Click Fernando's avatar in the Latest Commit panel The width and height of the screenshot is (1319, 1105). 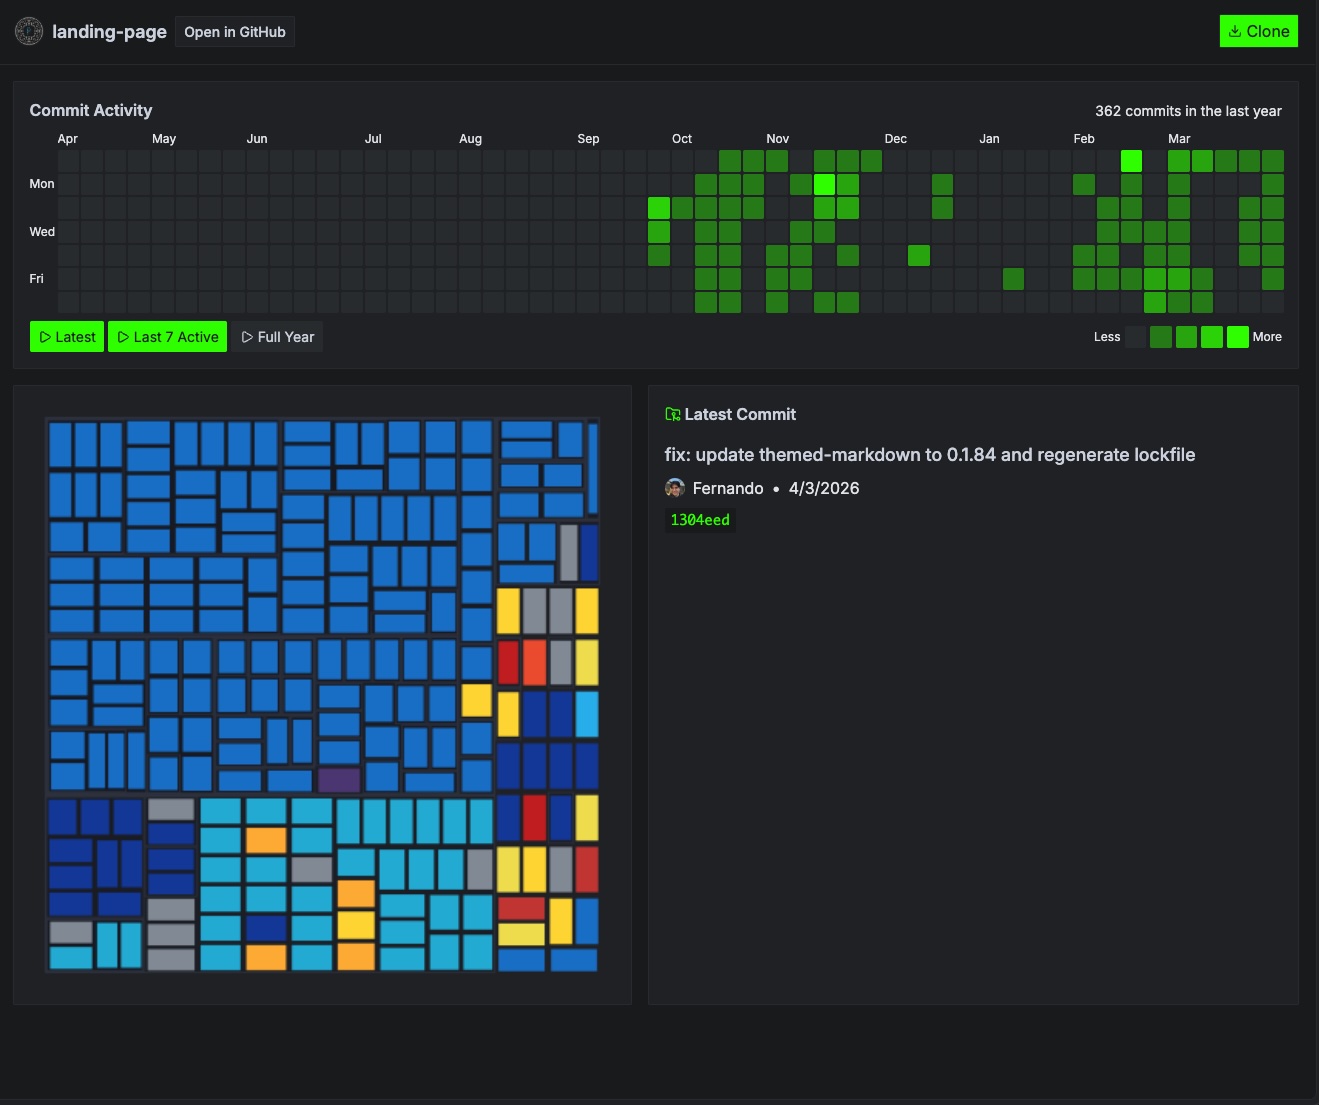675,488
